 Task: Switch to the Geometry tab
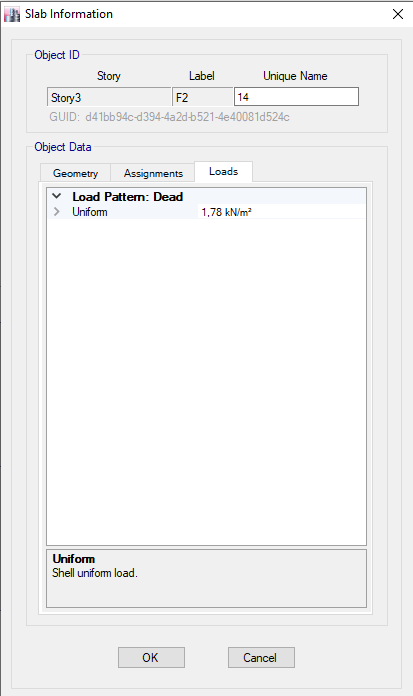[x=75, y=173]
